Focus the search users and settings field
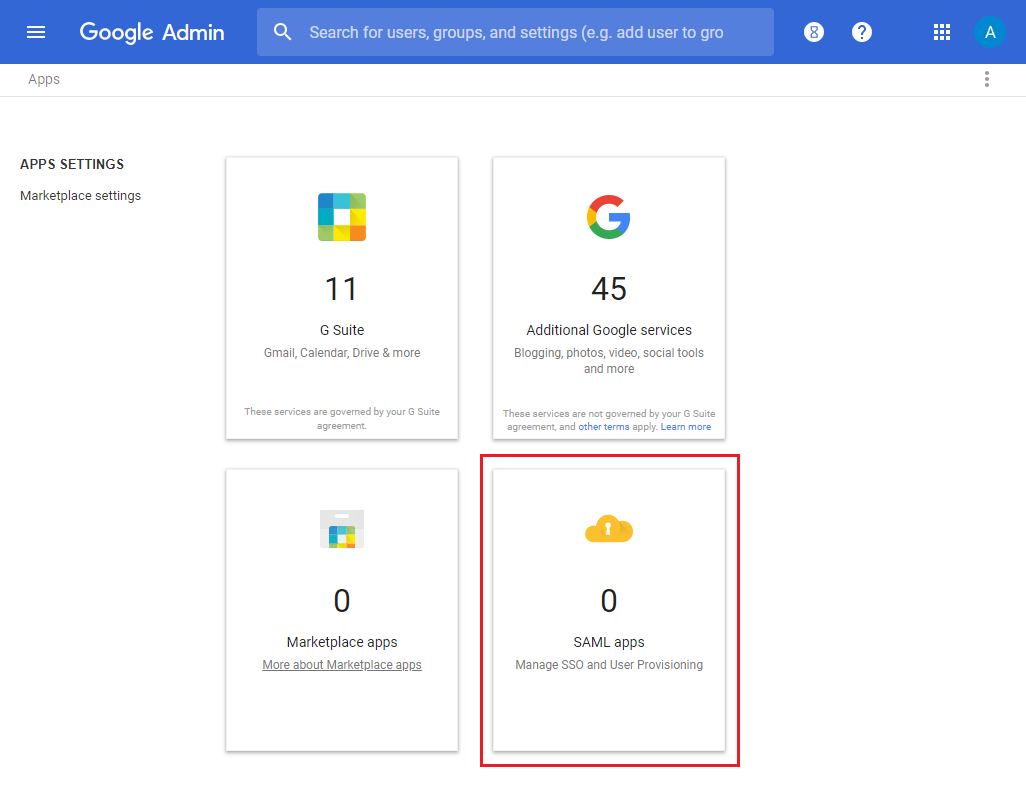This screenshot has width=1026, height=786. tap(516, 32)
